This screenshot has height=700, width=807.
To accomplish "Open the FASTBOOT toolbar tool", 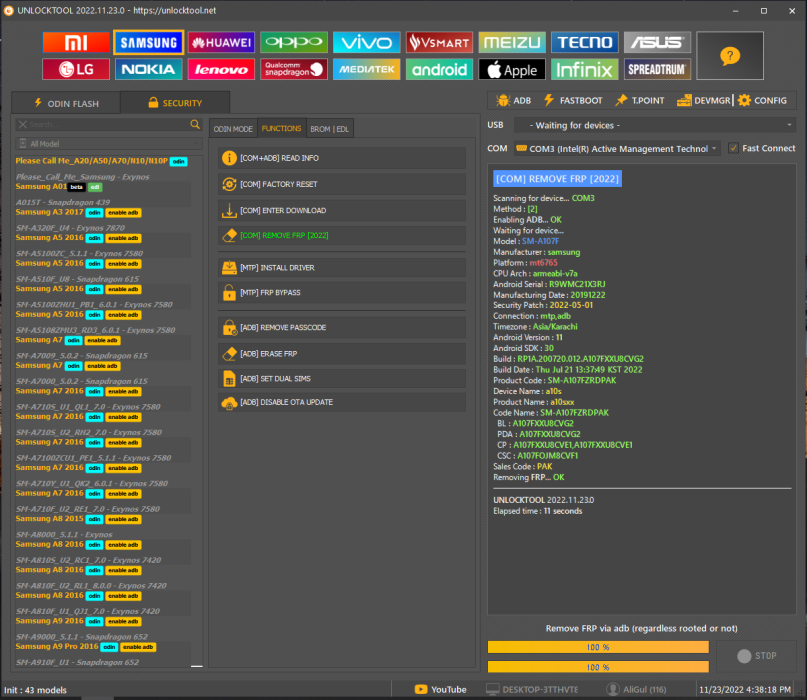I will click(573, 100).
